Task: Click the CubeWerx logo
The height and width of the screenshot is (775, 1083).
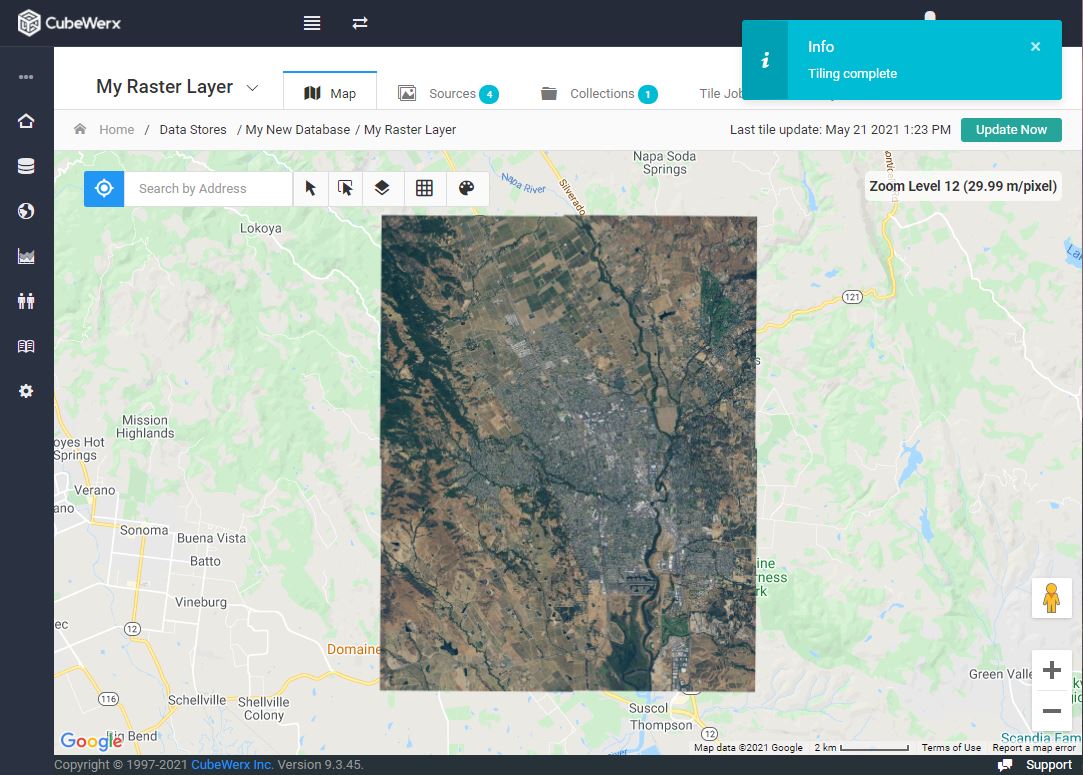Action: 69,23
